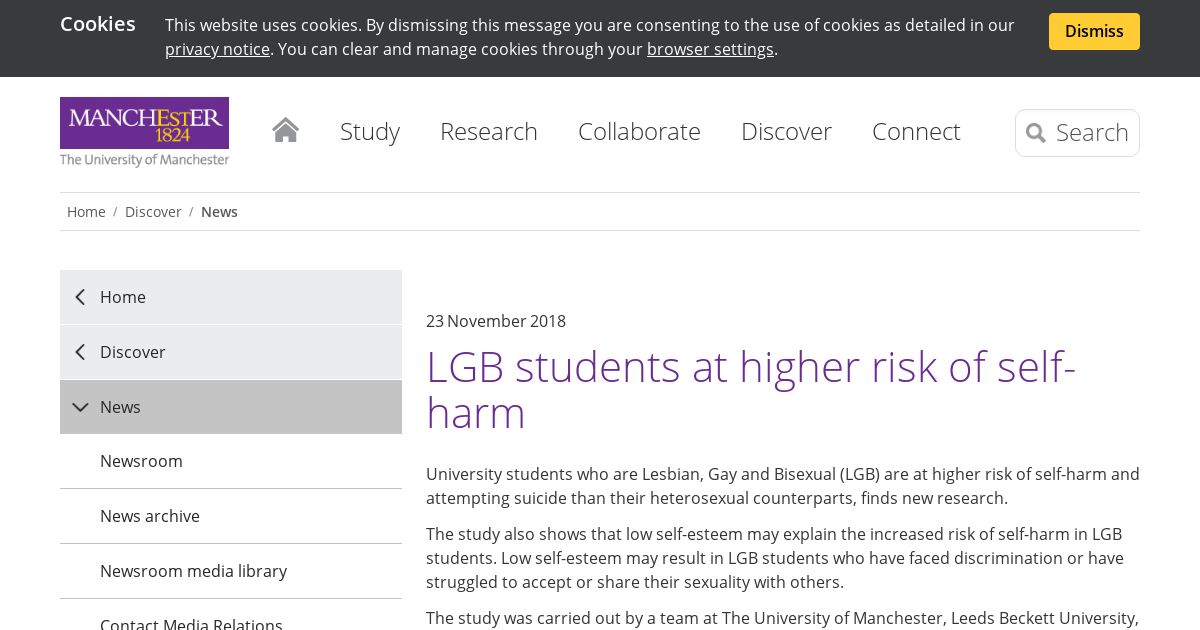1200x630 pixels.
Task: Go to News archive in sidebar
Action: [x=150, y=516]
